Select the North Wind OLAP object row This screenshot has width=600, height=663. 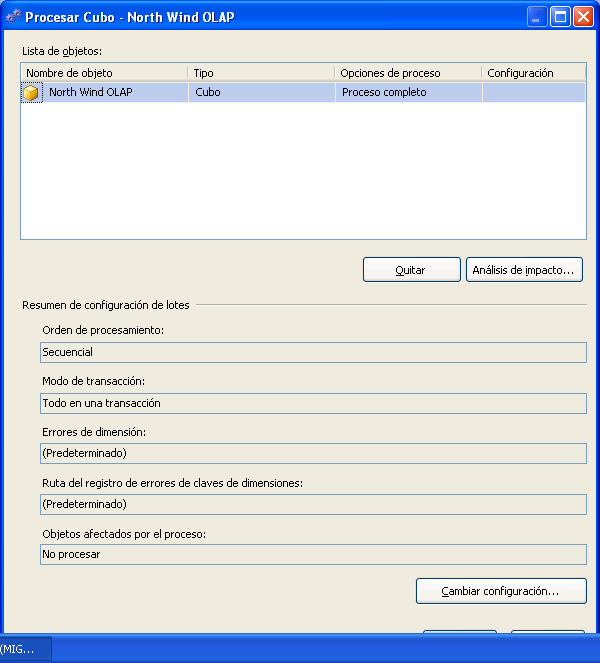tap(303, 92)
